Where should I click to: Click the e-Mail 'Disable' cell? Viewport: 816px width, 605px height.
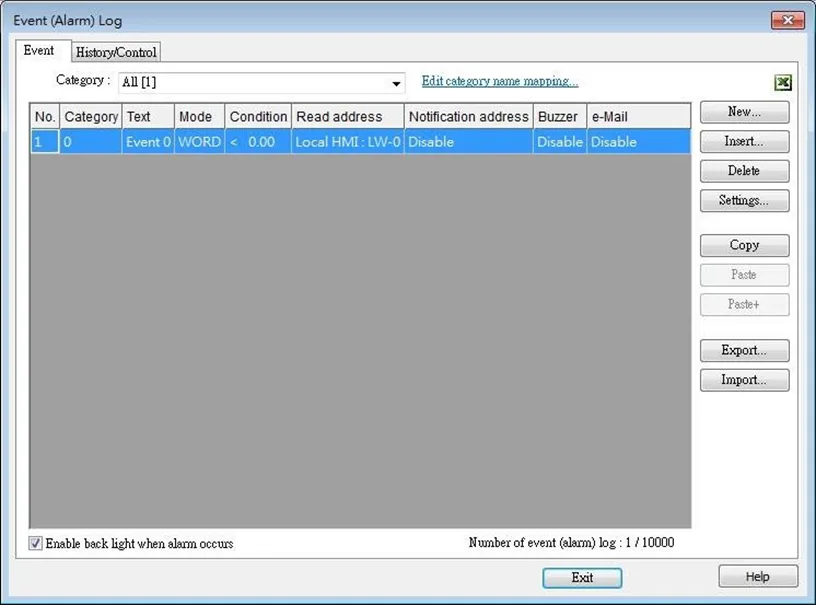tap(639, 142)
